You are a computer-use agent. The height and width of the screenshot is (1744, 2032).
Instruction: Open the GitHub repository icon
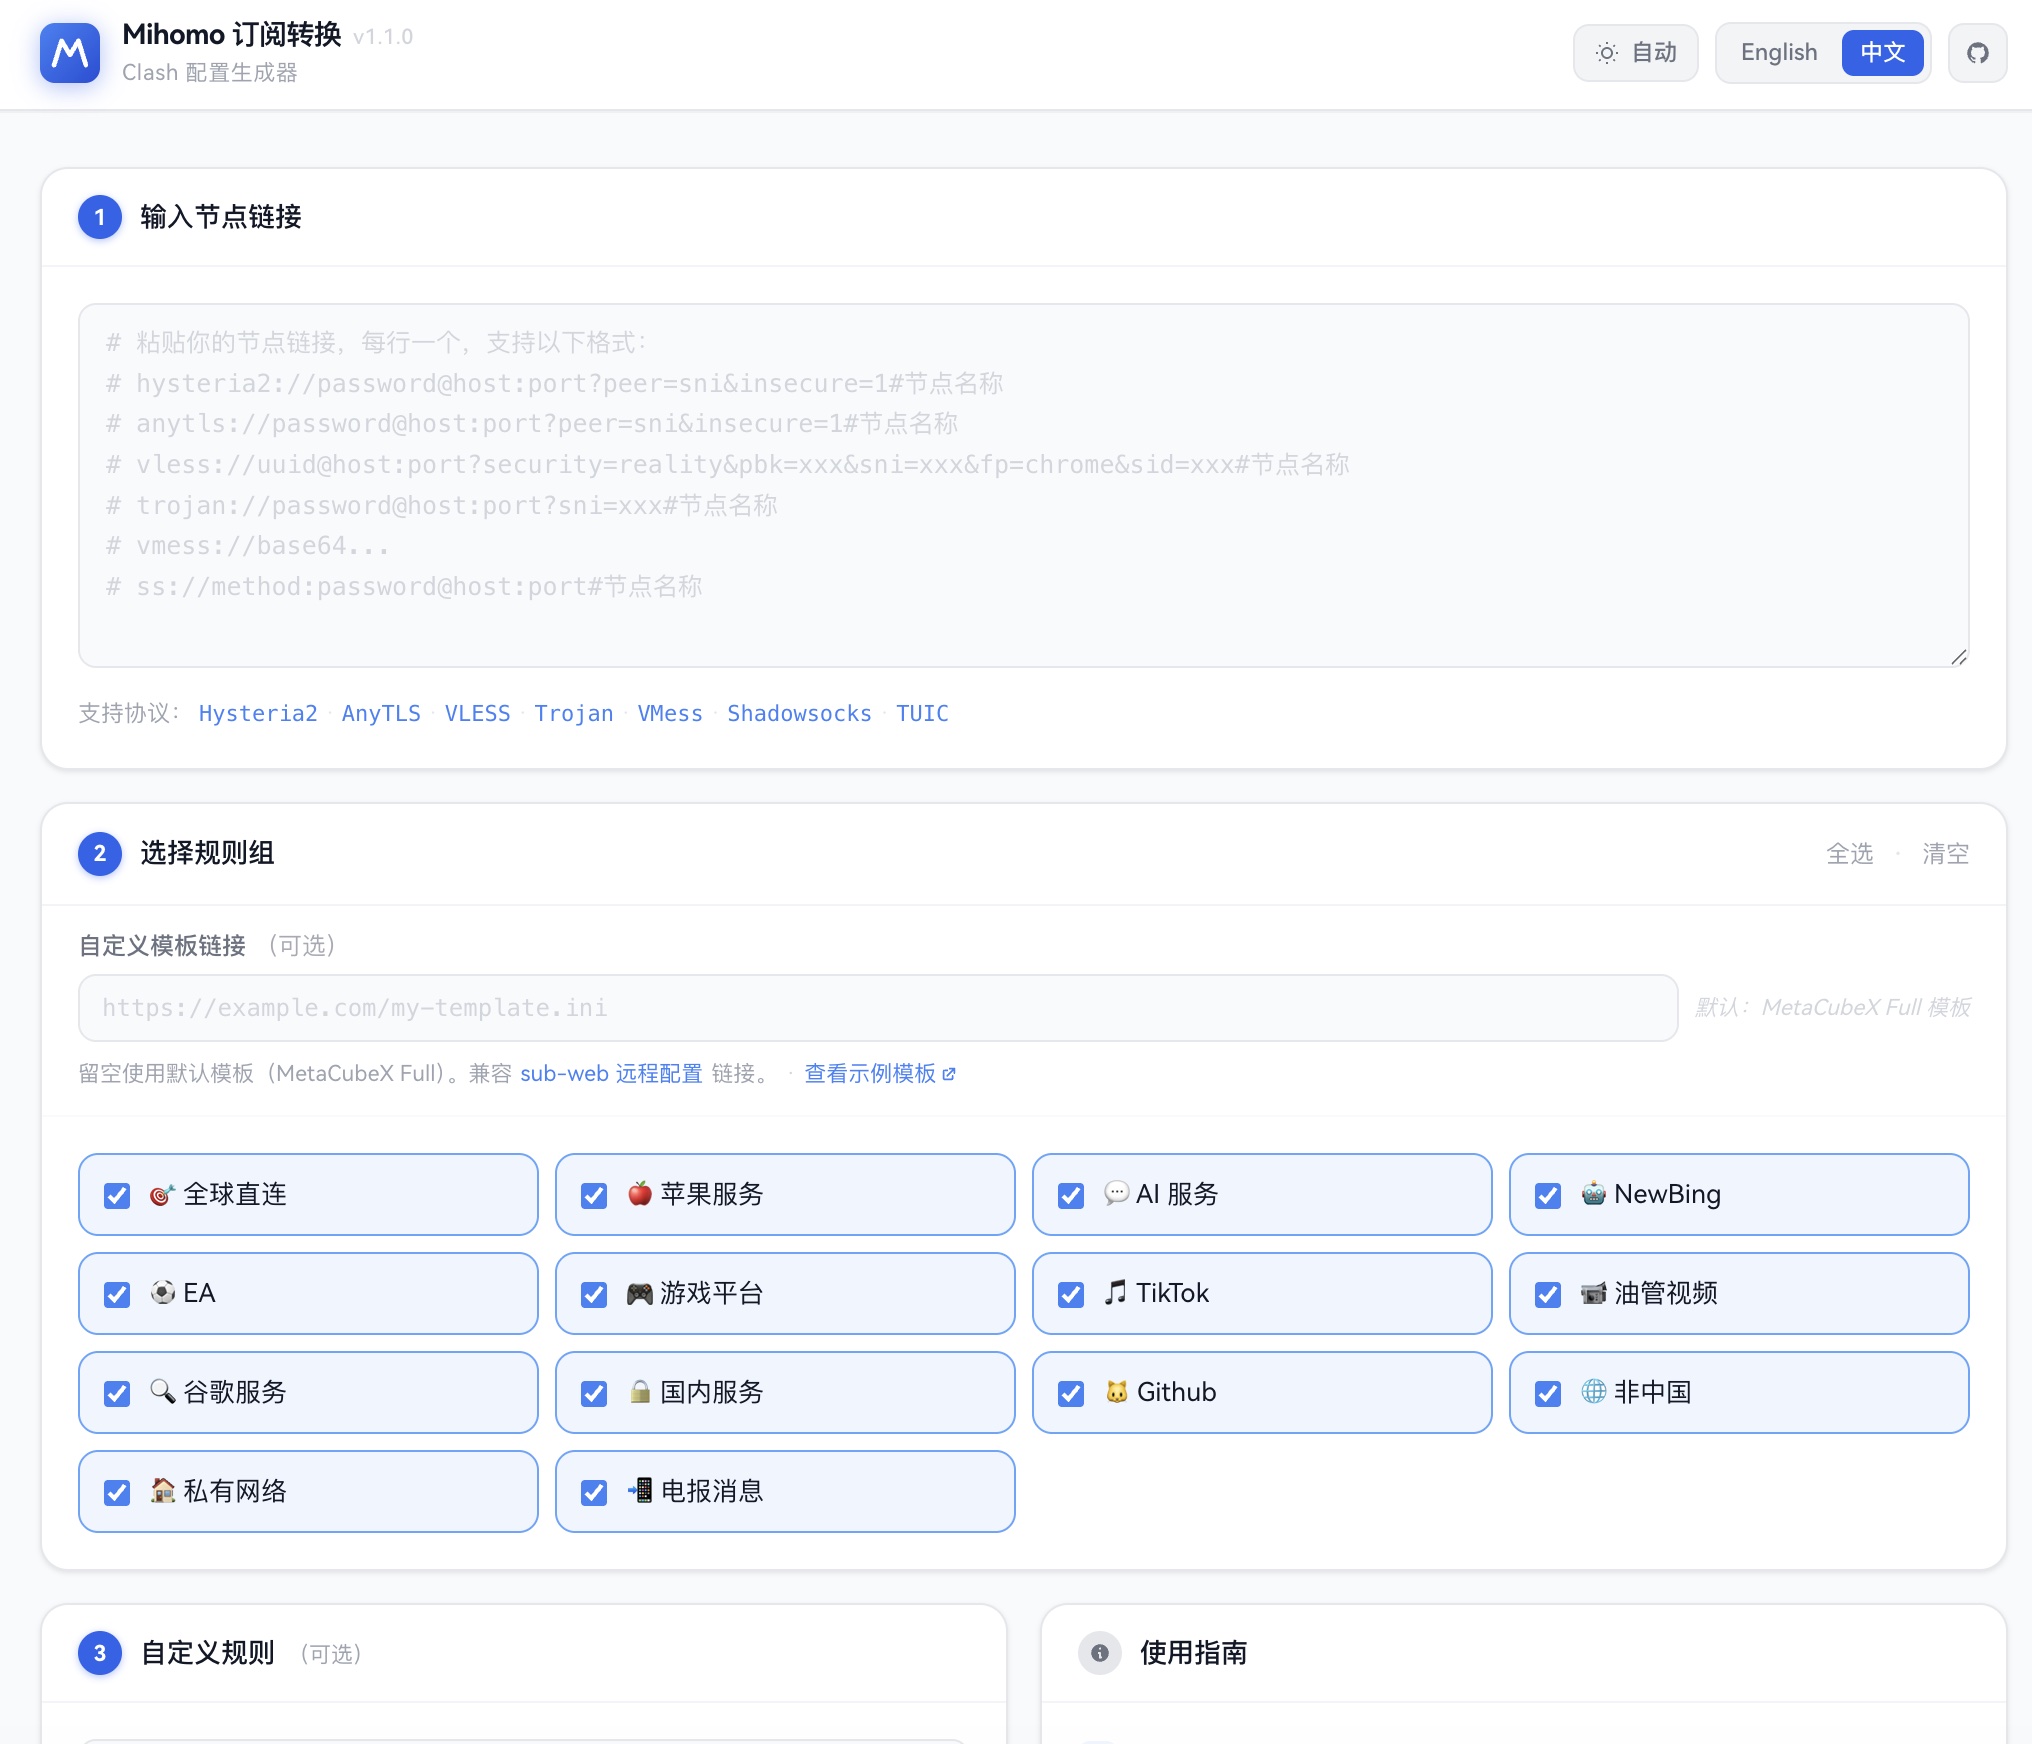[1977, 53]
